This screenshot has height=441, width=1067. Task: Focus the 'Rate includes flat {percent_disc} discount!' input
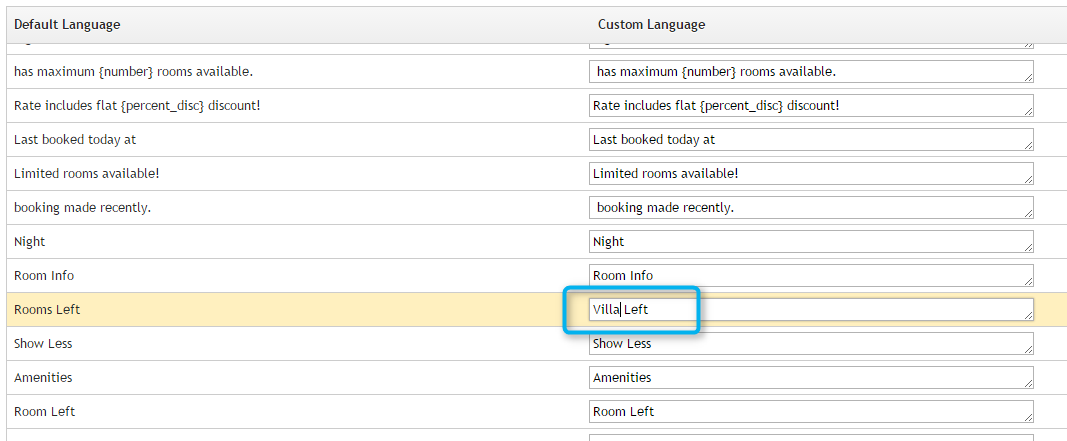pyautogui.click(x=810, y=106)
